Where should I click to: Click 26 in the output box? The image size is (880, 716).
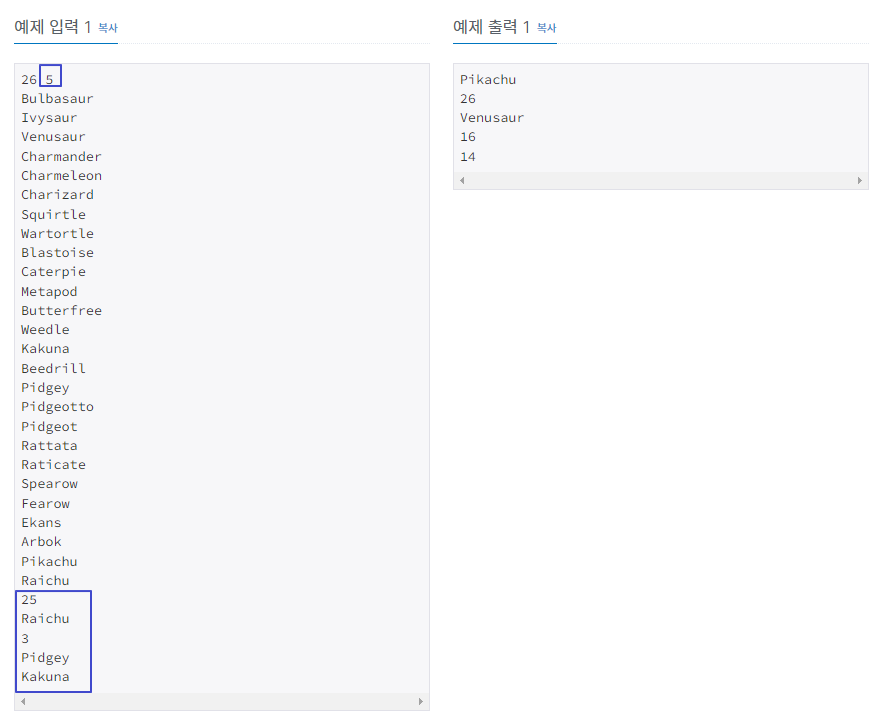coord(468,99)
